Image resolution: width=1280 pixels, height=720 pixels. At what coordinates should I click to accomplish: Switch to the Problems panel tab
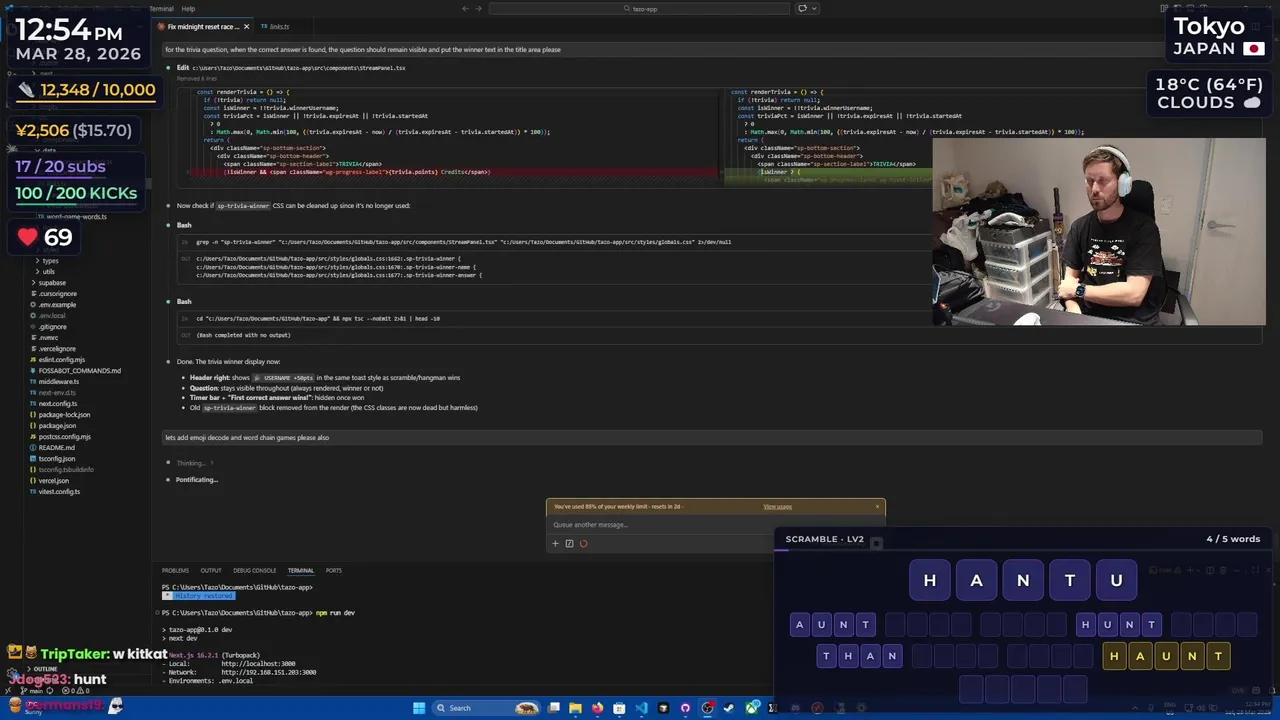[x=175, y=571]
